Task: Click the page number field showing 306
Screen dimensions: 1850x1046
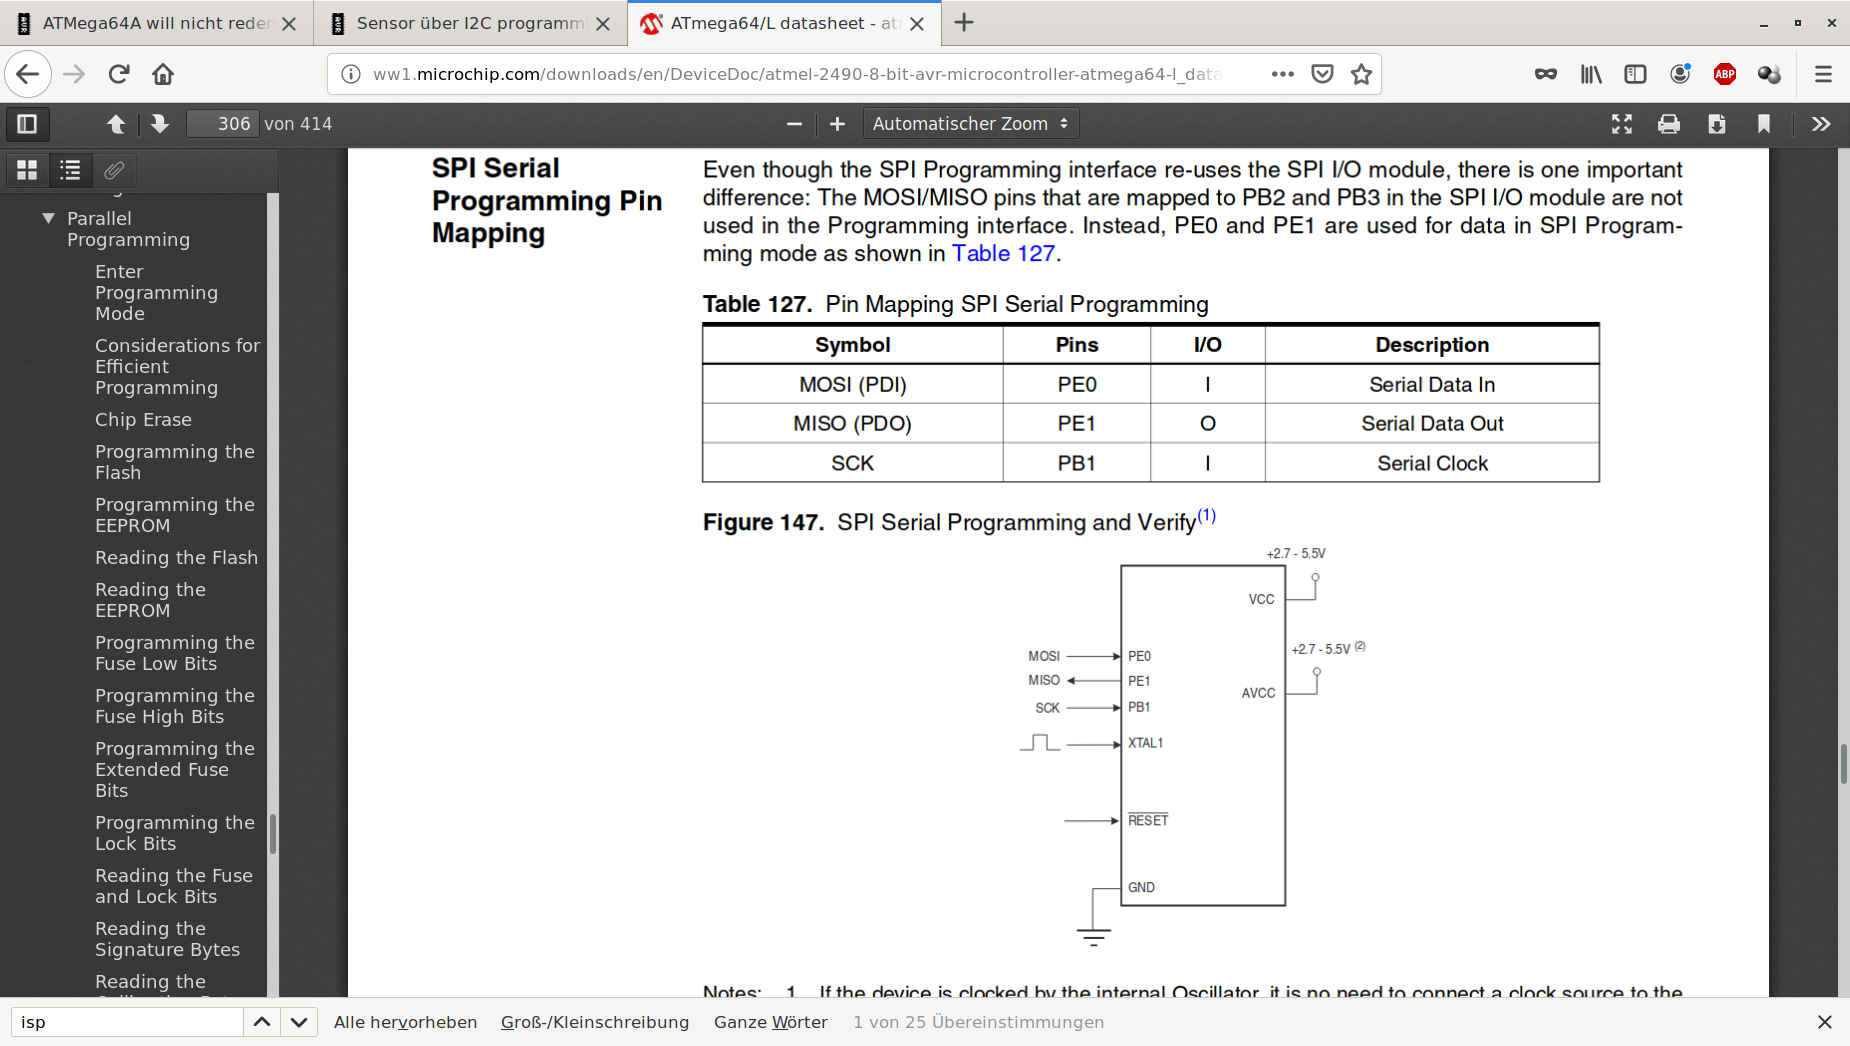Action: [x=223, y=124]
